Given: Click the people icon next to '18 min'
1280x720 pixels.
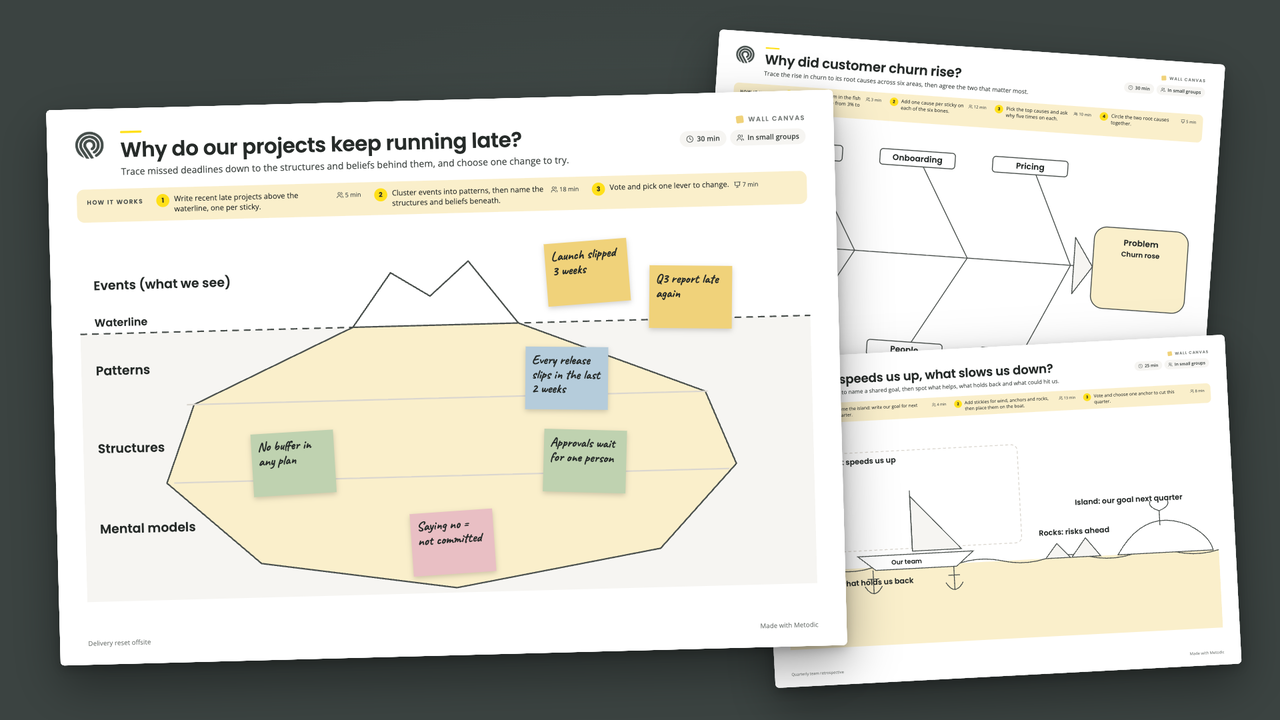Looking at the screenshot, I should [x=554, y=188].
